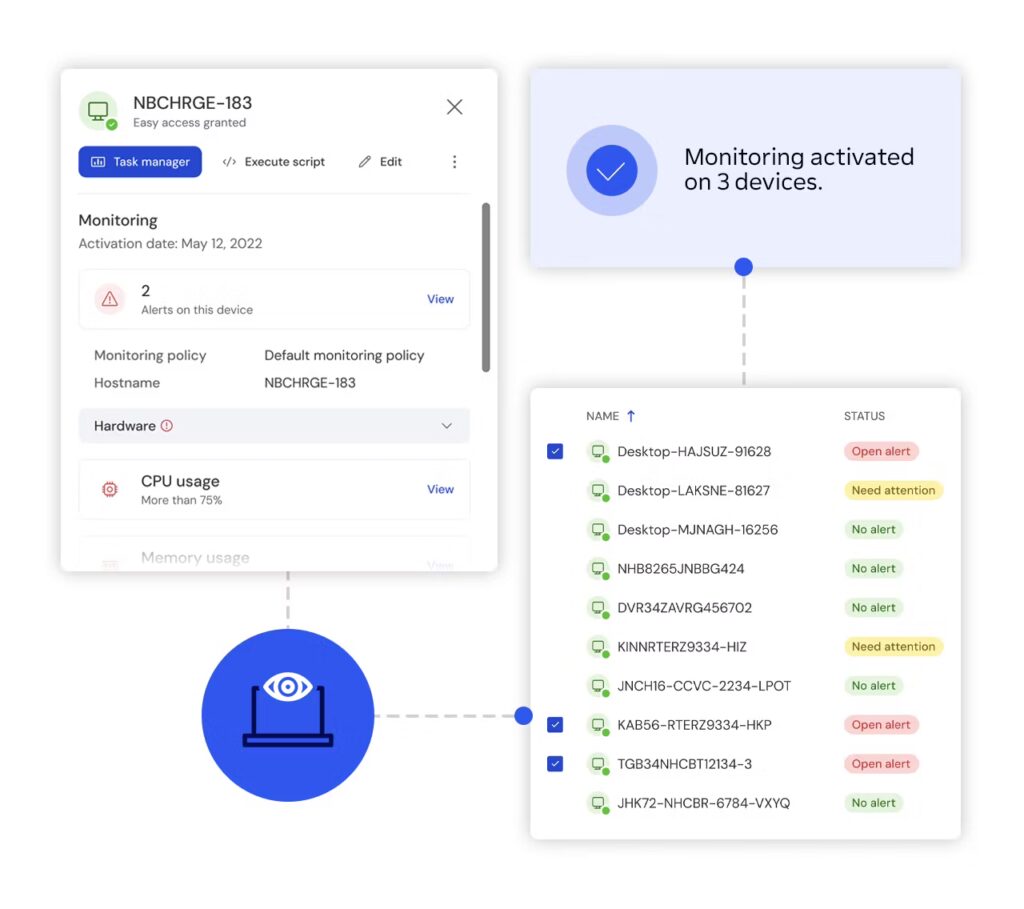Screen dimensions: 1024x909
Task: Click Execute script in device panel
Action: (x=274, y=161)
